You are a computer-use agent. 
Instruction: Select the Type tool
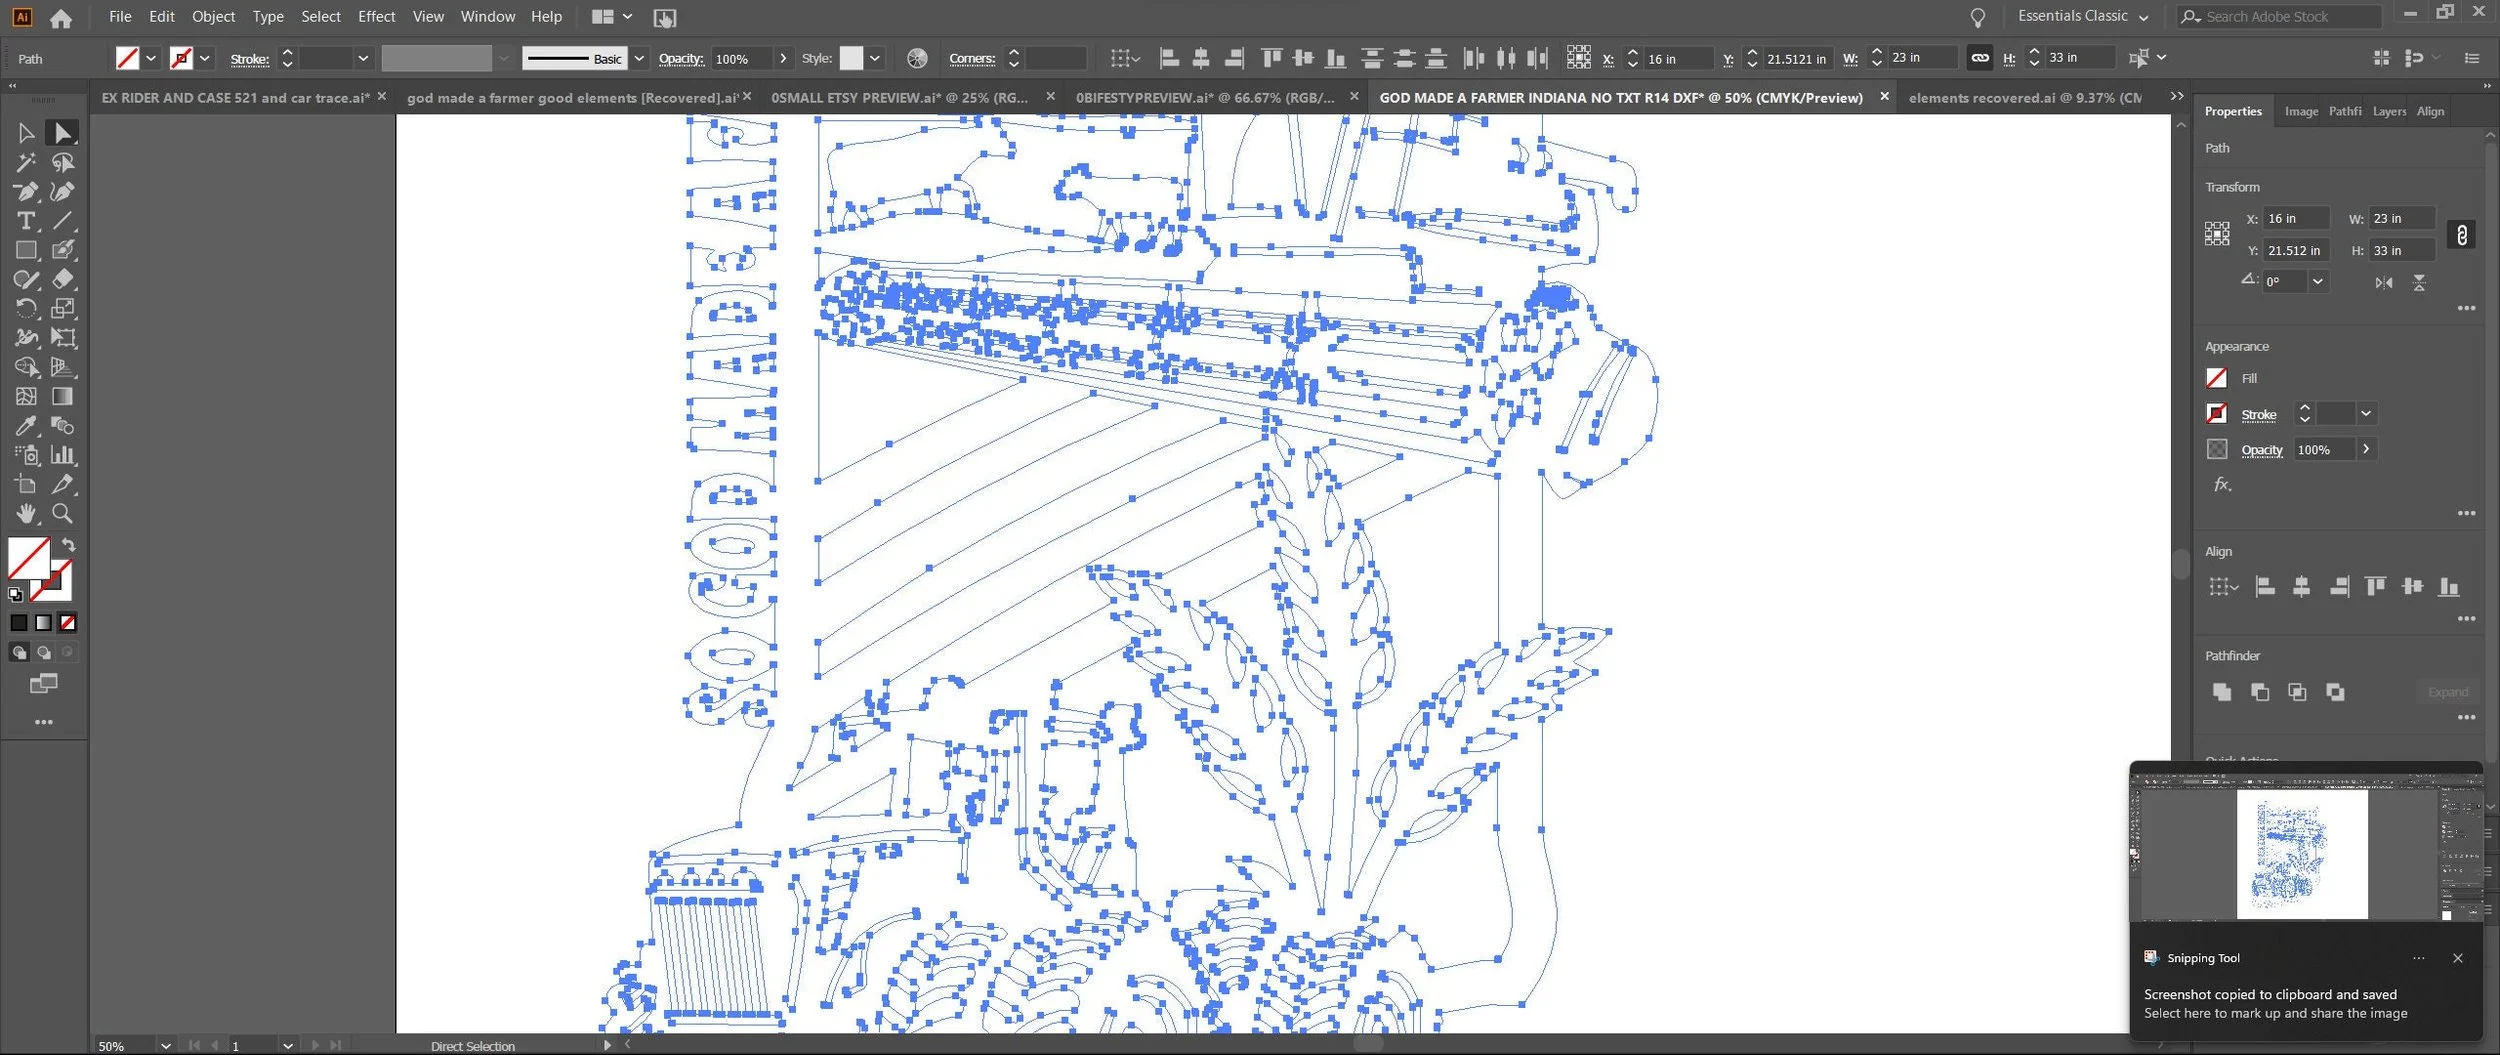[x=26, y=221]
